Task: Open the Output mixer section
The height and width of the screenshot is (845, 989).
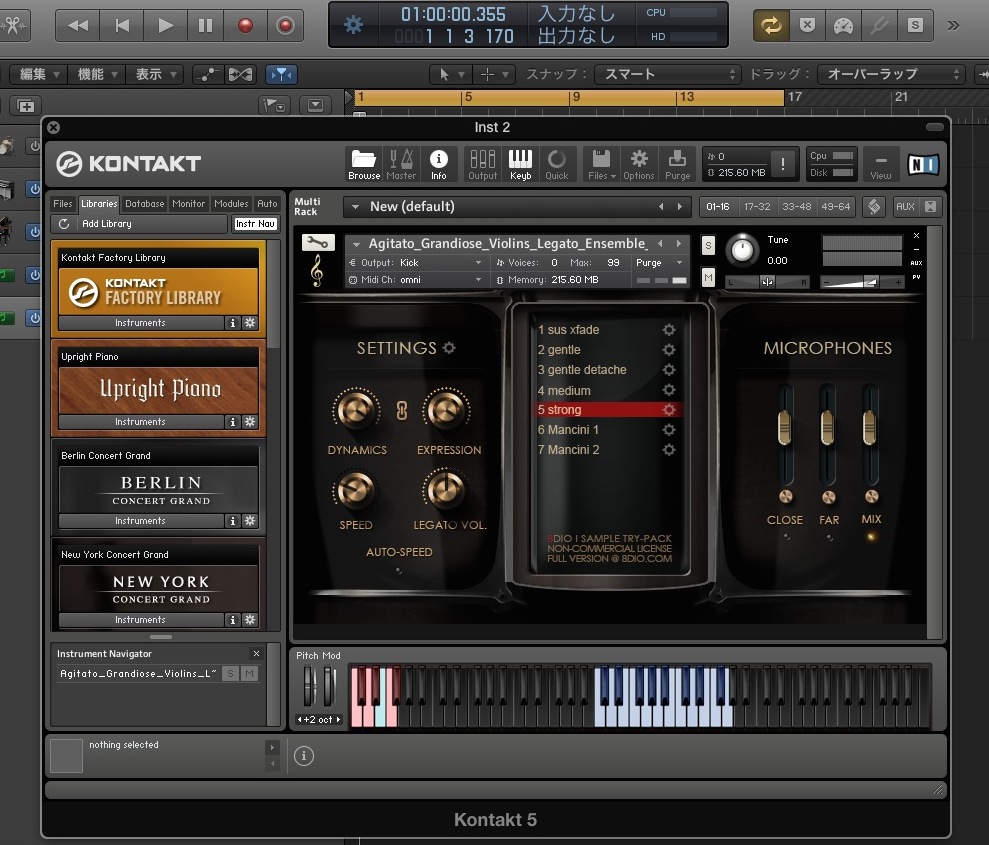Action: point(483,165)
